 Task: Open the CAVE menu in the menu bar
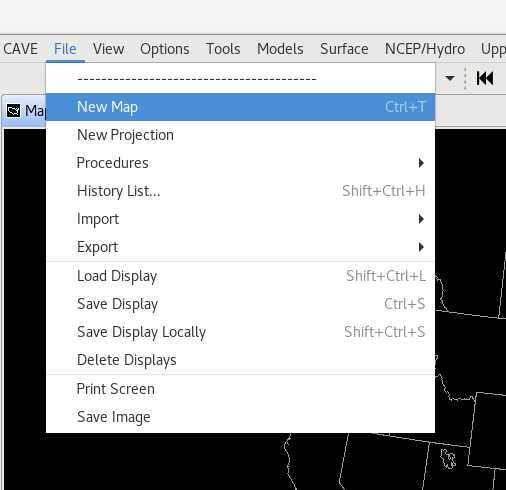[20, 49]
